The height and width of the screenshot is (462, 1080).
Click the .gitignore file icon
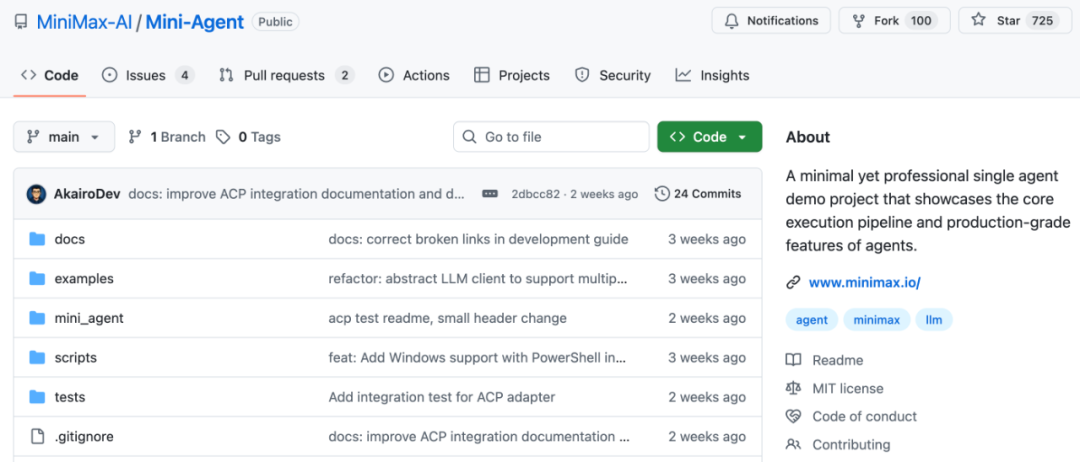pos(38,436)
